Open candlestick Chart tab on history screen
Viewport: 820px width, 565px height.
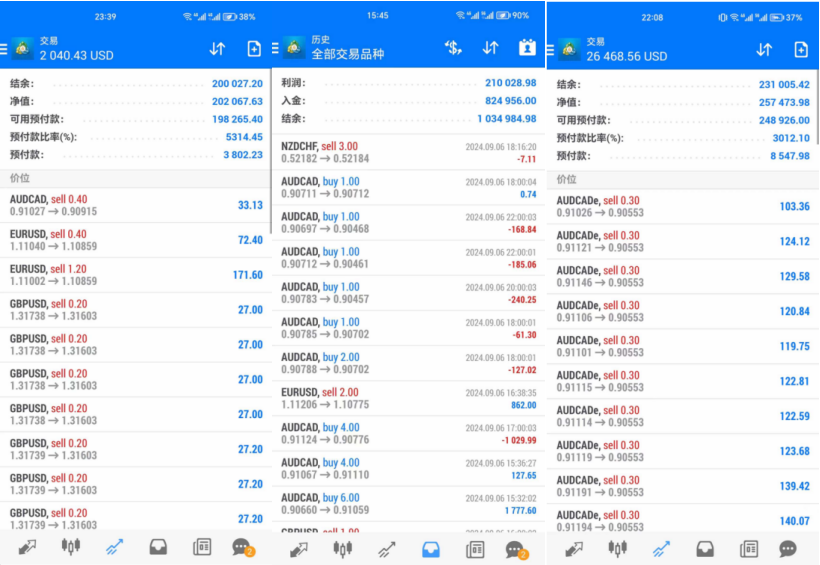[343, 549]
